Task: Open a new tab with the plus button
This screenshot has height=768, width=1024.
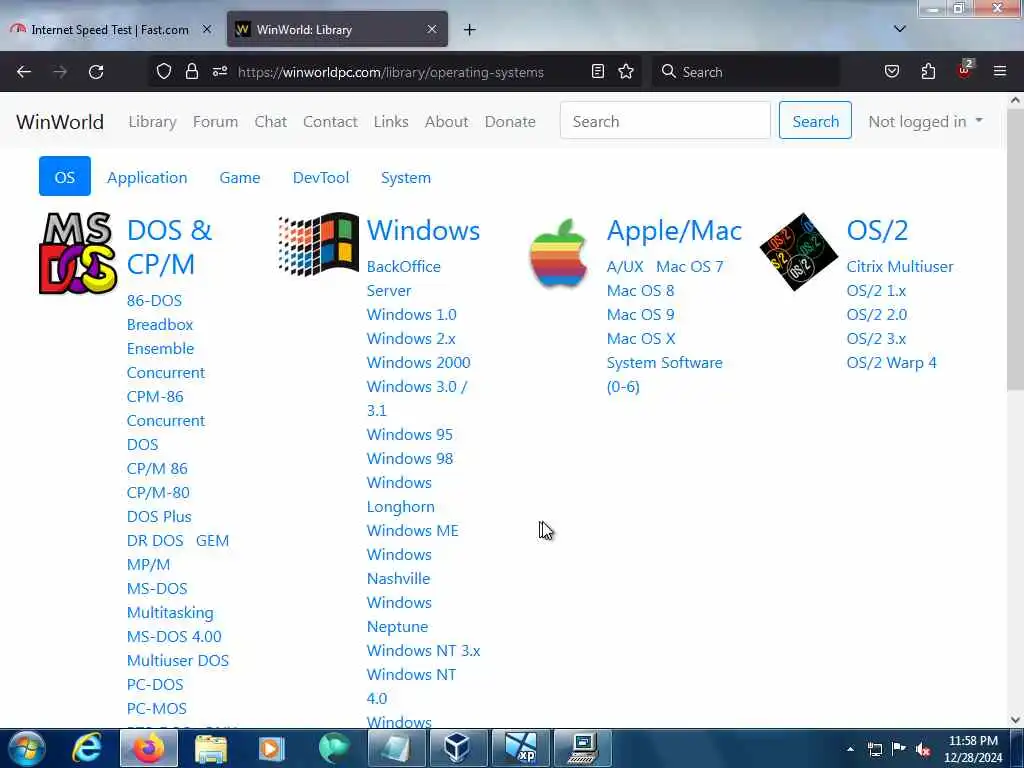Action: click(470, 30)
